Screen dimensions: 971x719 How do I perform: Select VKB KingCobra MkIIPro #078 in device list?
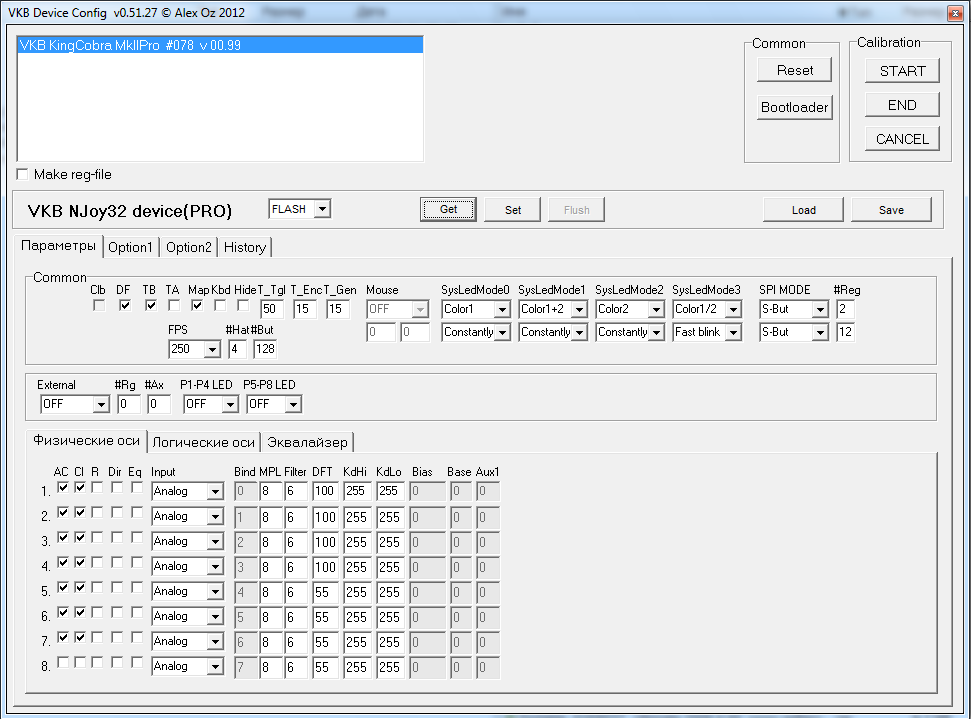click(220, 45)
